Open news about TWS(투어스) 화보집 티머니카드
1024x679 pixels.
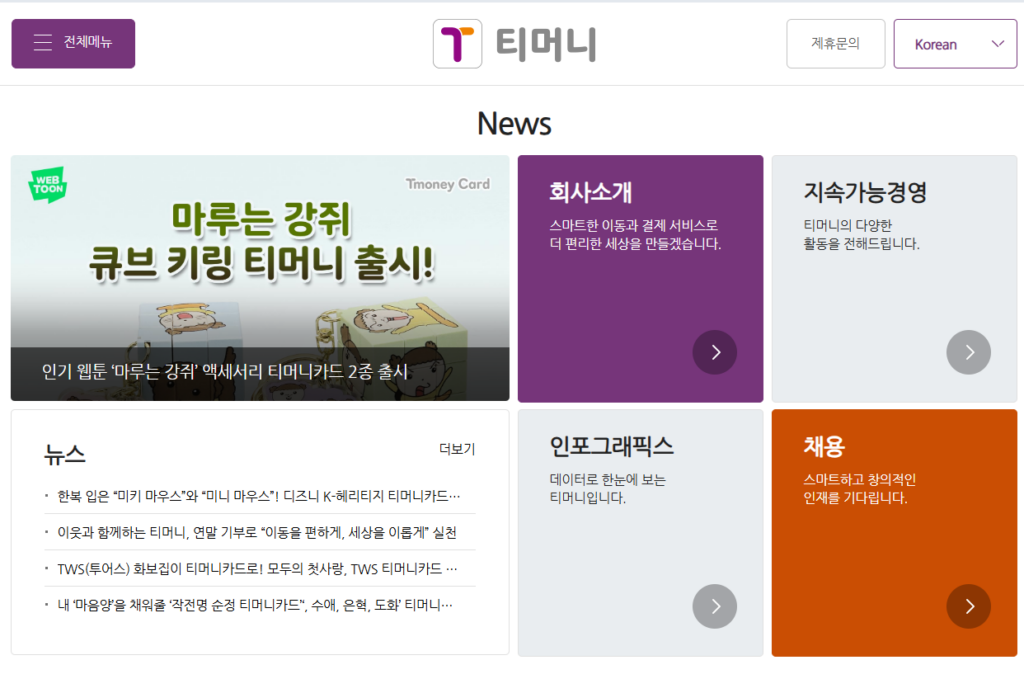pos(257,569)
